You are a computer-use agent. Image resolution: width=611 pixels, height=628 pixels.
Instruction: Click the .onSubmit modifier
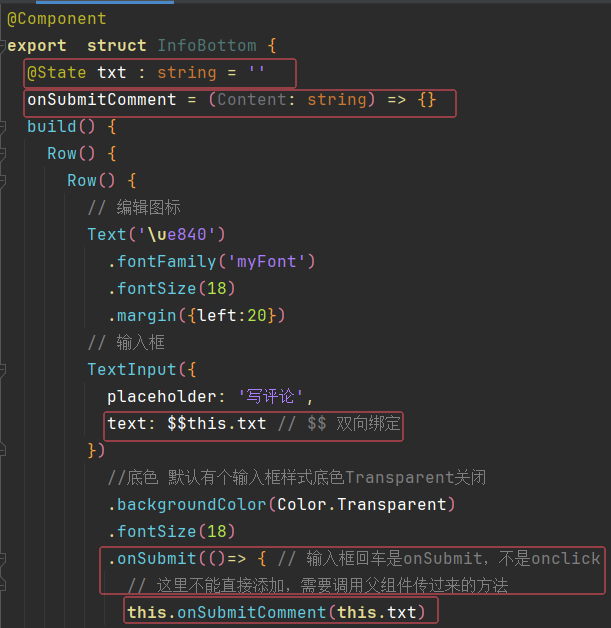coord(152,559)
